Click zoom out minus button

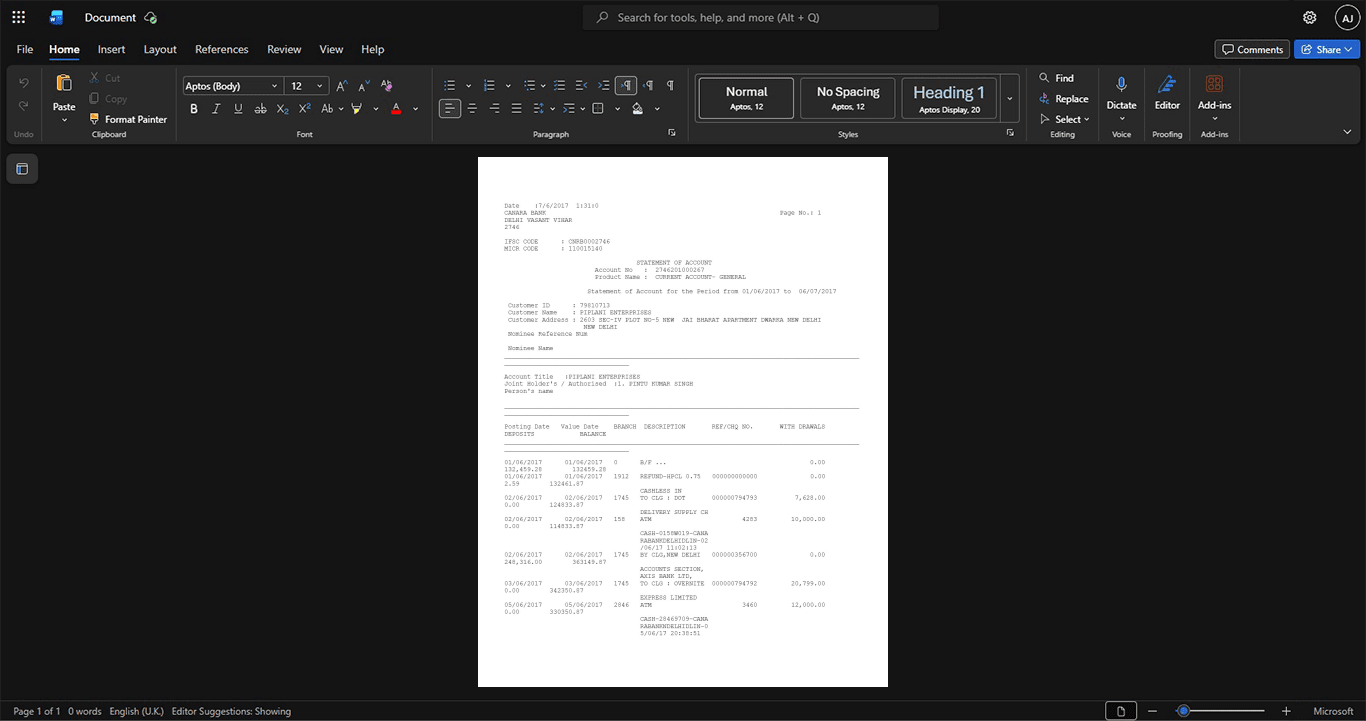point(1154,711)
